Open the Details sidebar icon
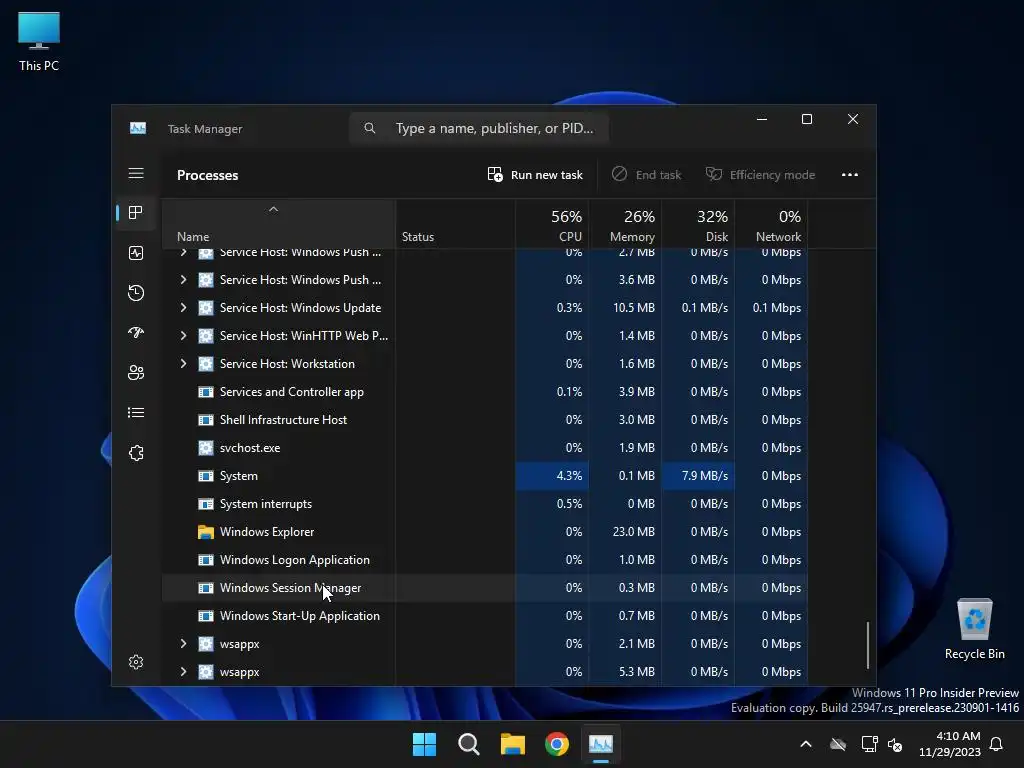 point(136,413)
